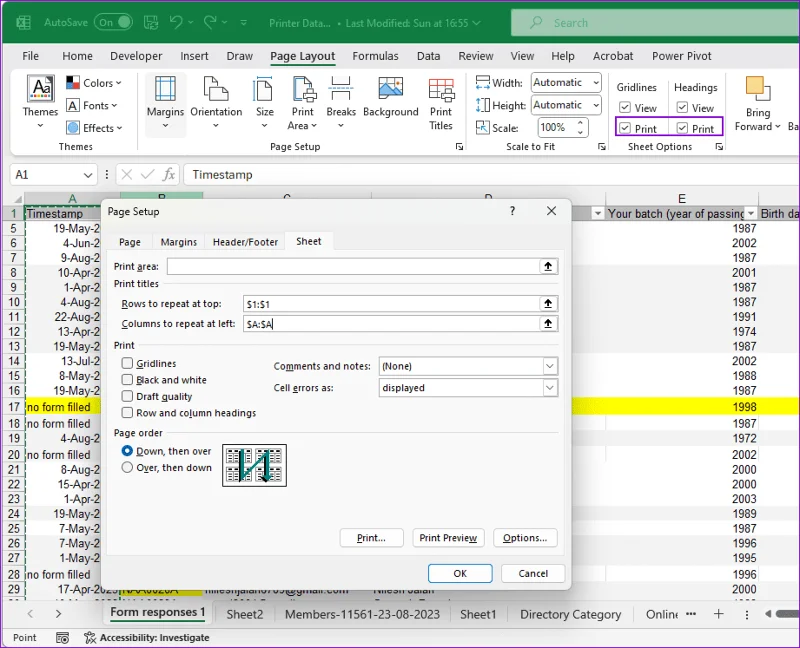
Task: Click in the Print area field
Action: click(x=353, y=266)
